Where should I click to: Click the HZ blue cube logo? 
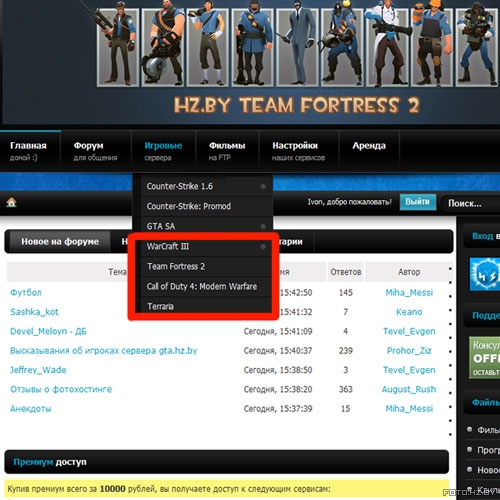tap(485, 274)
